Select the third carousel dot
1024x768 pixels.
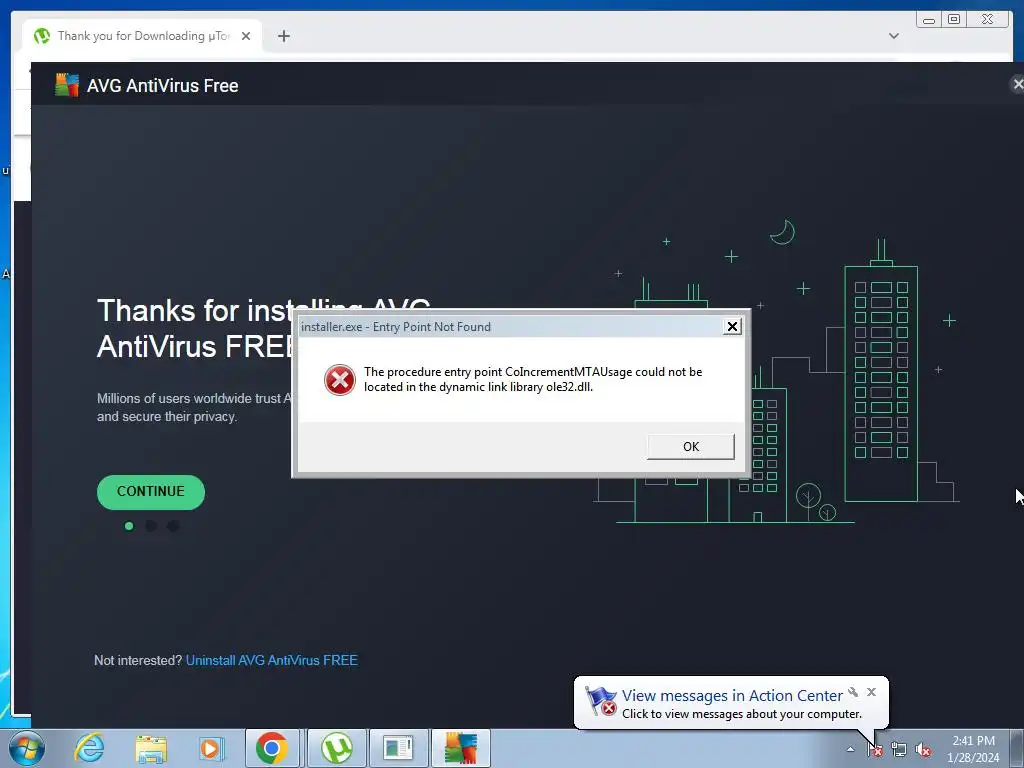173,526
